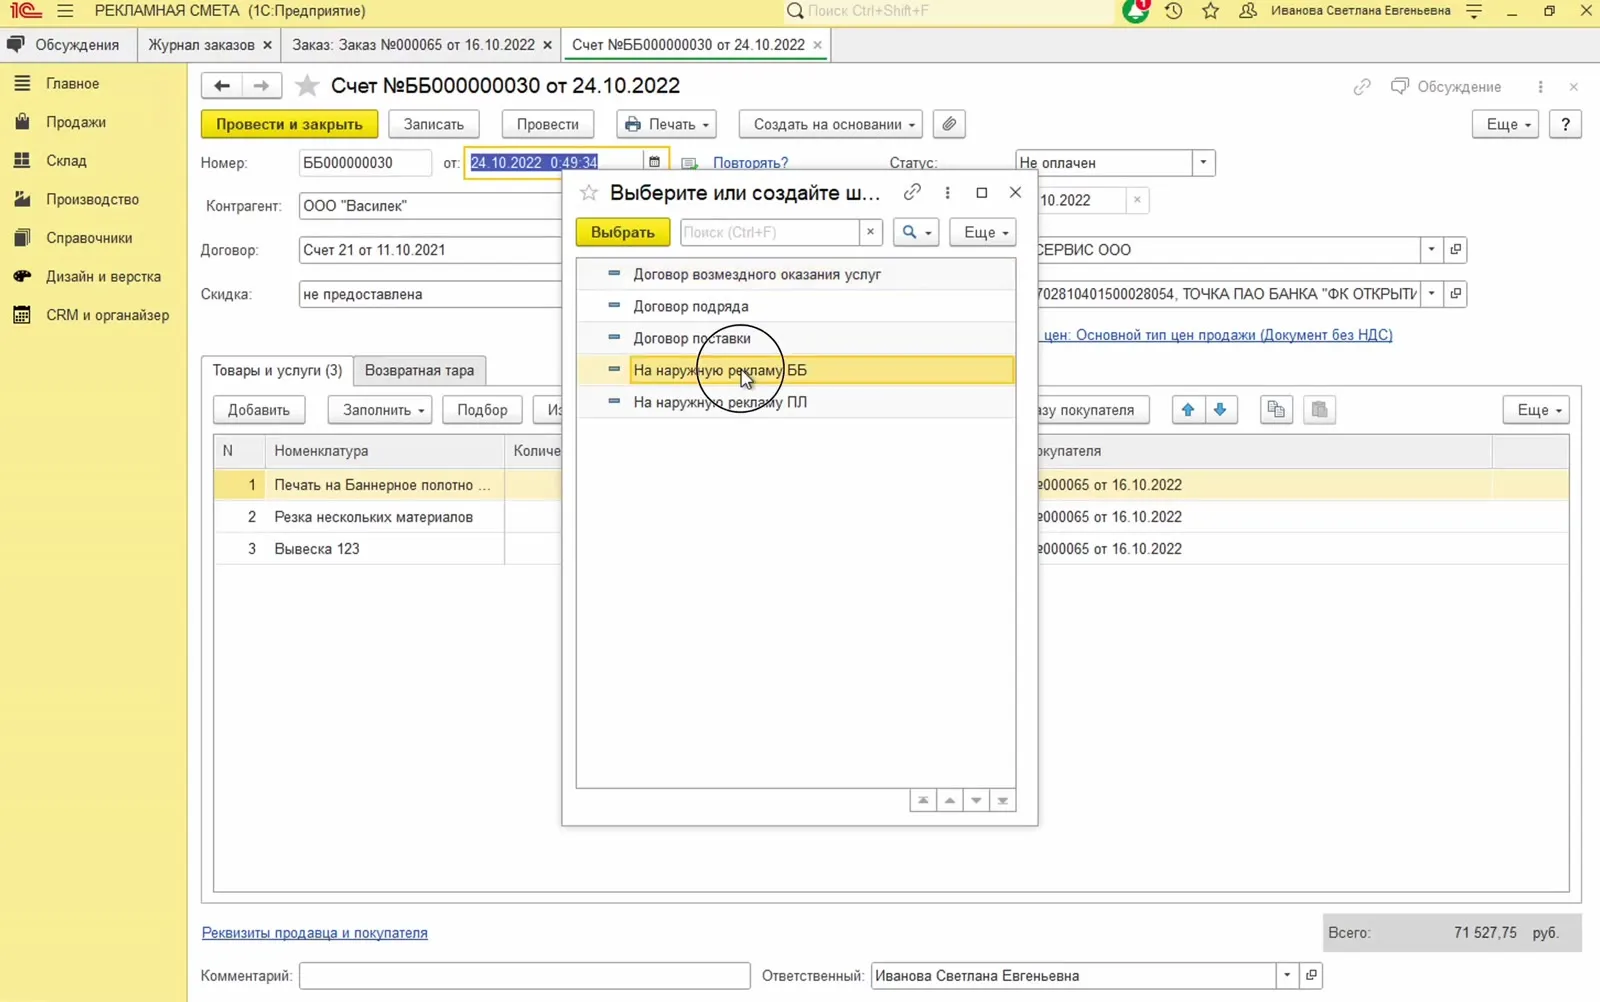Go back with the left arrow button
This screenshot has height=1002, width=1600.
222,86
